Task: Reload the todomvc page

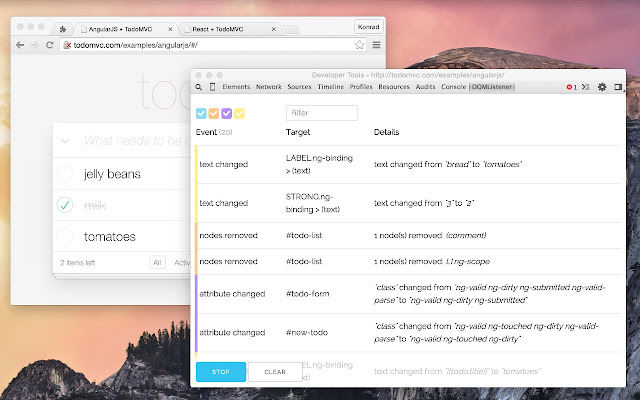Action: tap(49, 45)
